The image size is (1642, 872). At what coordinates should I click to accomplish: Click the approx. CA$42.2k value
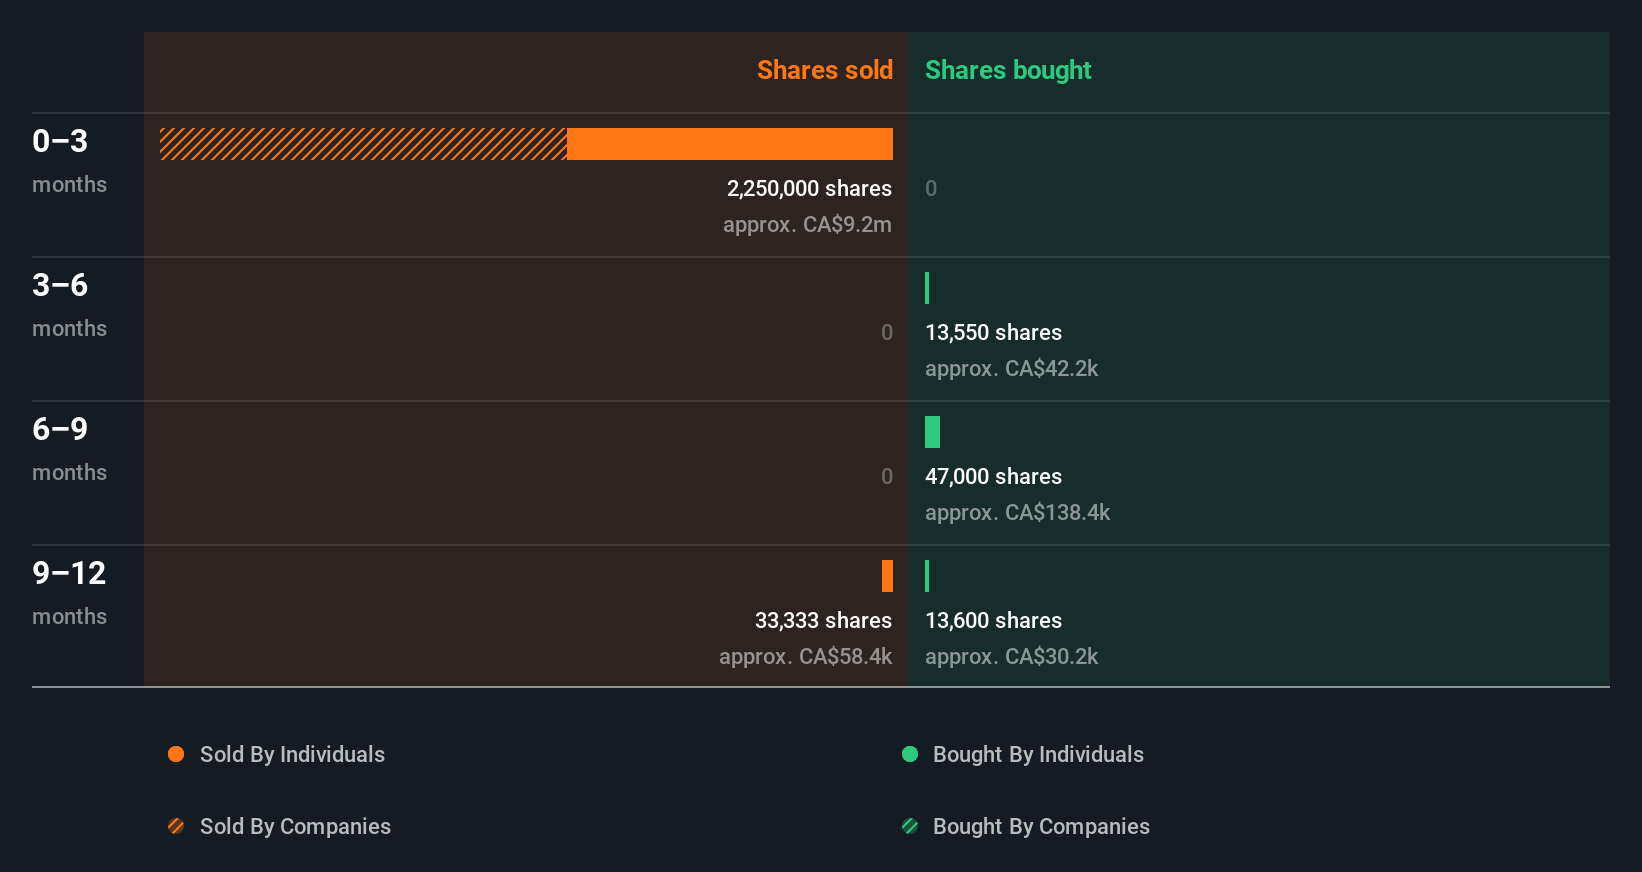pos(1011,368)
